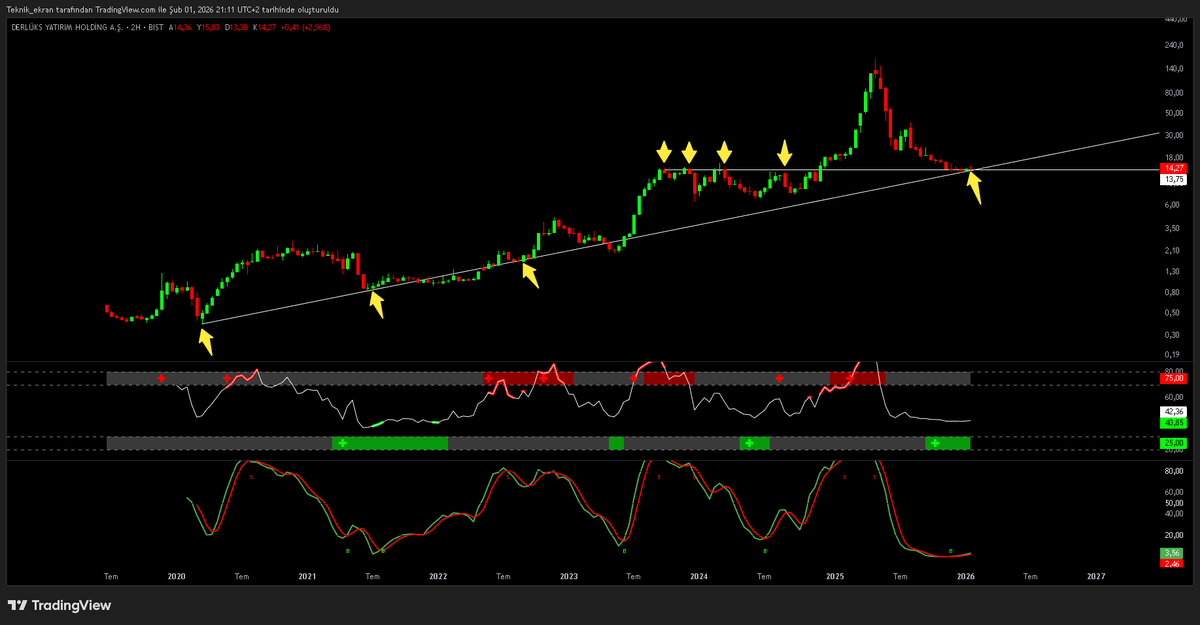Screen dimensions: 1200x625
Task: Click the red 14,27 last price tag
Action: point(1172,168)
